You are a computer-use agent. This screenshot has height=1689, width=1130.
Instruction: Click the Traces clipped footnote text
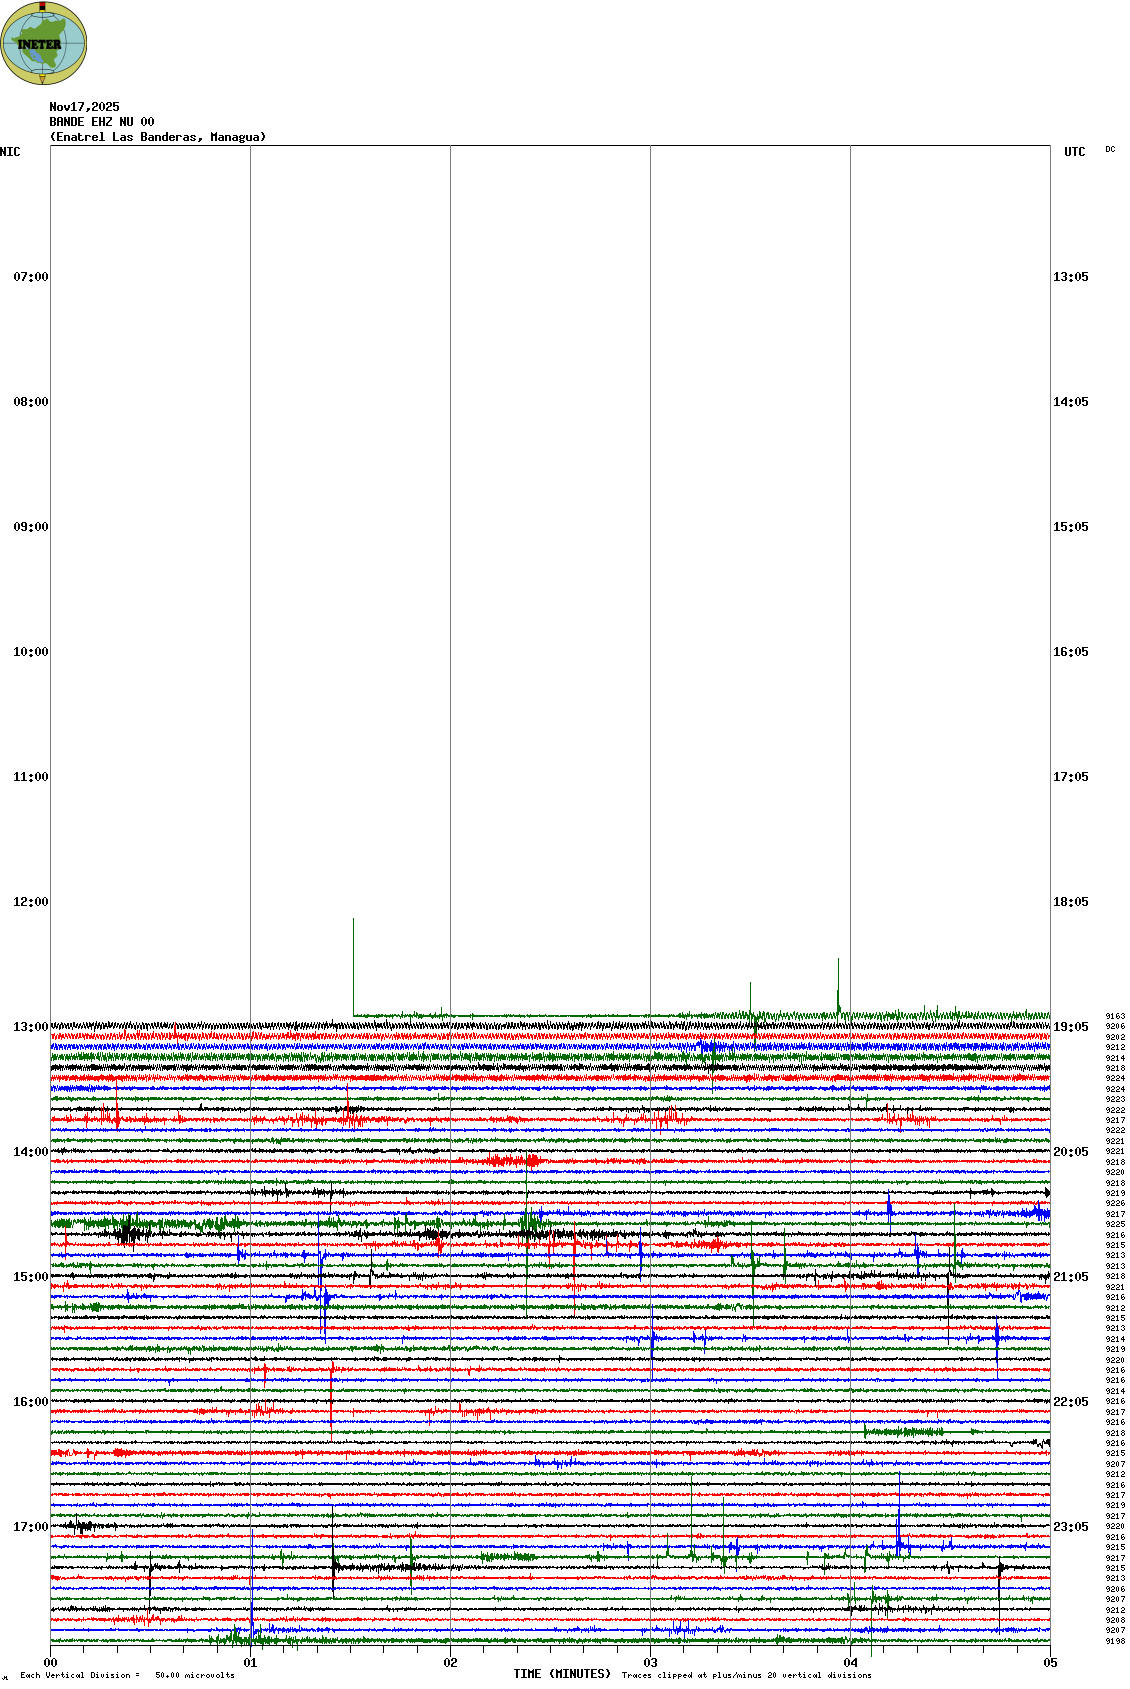click(746, 1675)
